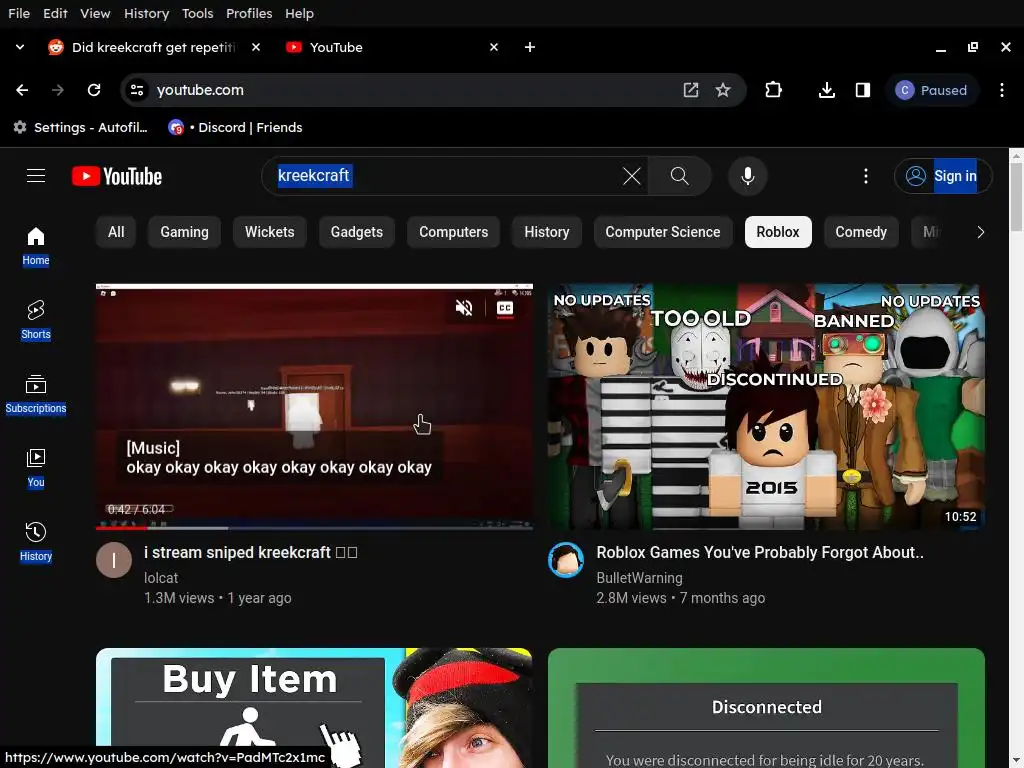Open the Tools menu
Screen dimensions: 1024x768
click(x=197, y=13)
